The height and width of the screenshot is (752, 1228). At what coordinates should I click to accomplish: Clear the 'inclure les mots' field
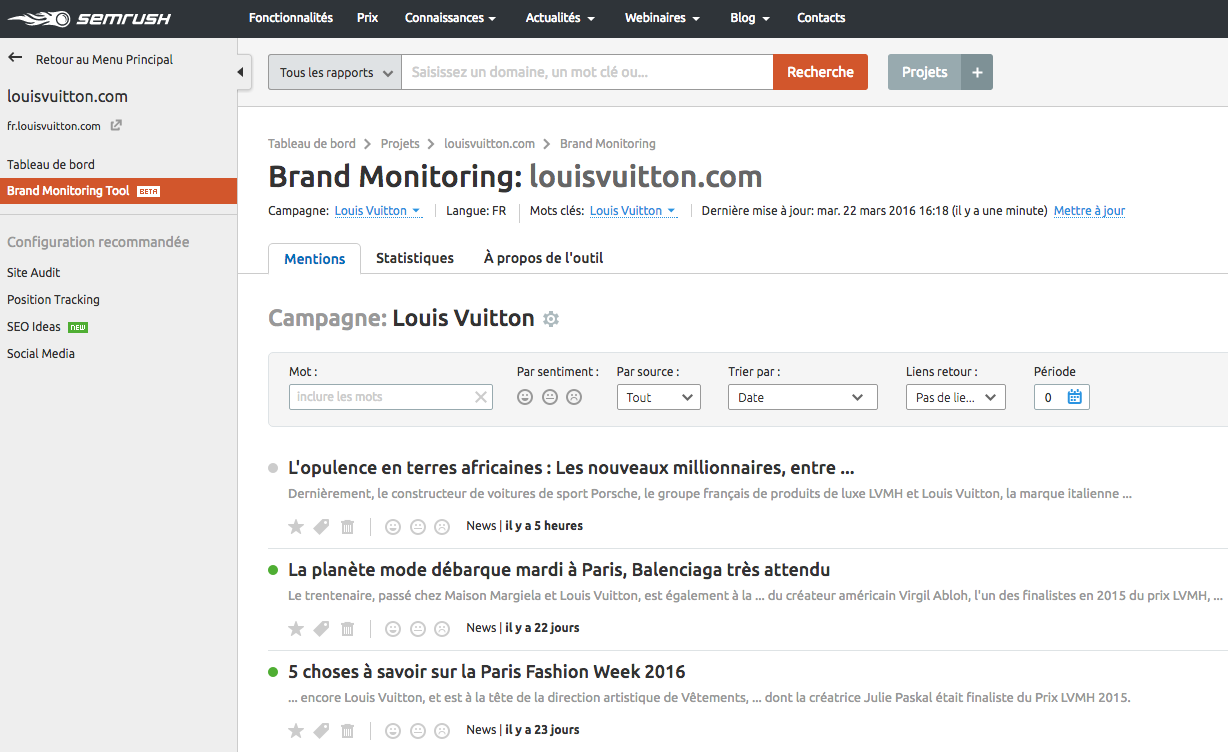coord(481,397)
